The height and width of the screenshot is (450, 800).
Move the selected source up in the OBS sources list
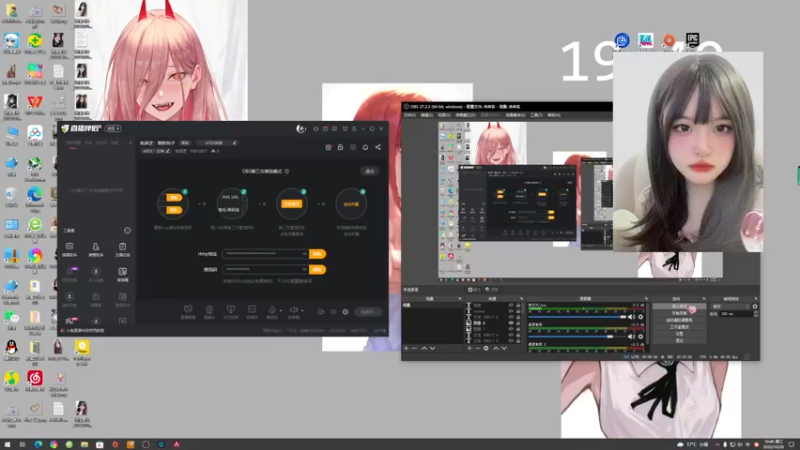click(495, 348)
